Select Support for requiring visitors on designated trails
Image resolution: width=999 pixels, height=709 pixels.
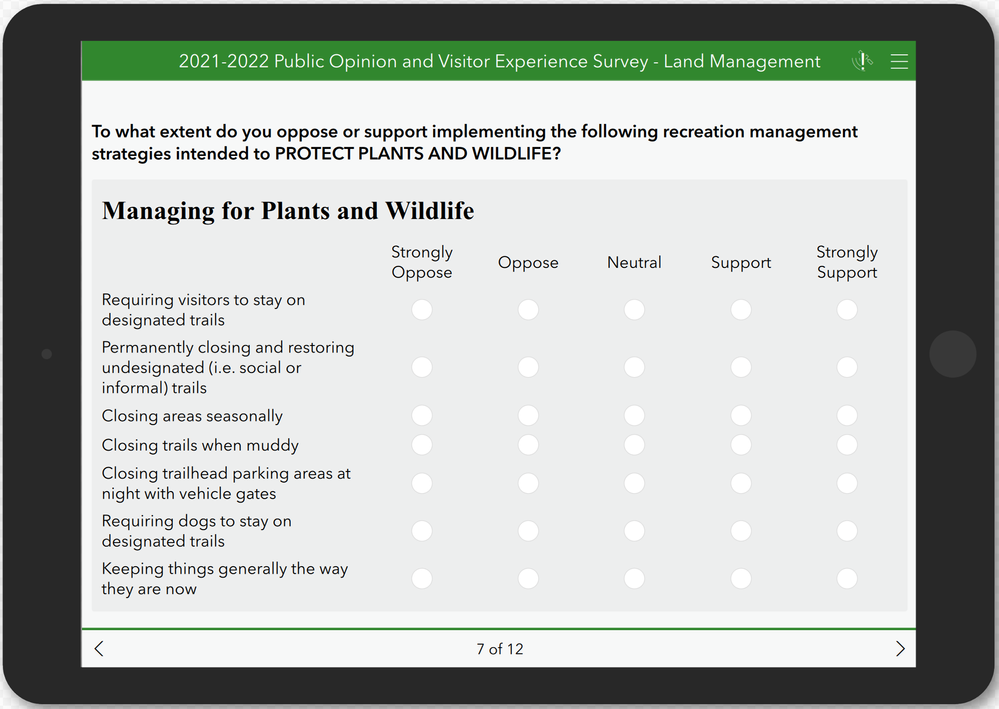coord(741,310)
